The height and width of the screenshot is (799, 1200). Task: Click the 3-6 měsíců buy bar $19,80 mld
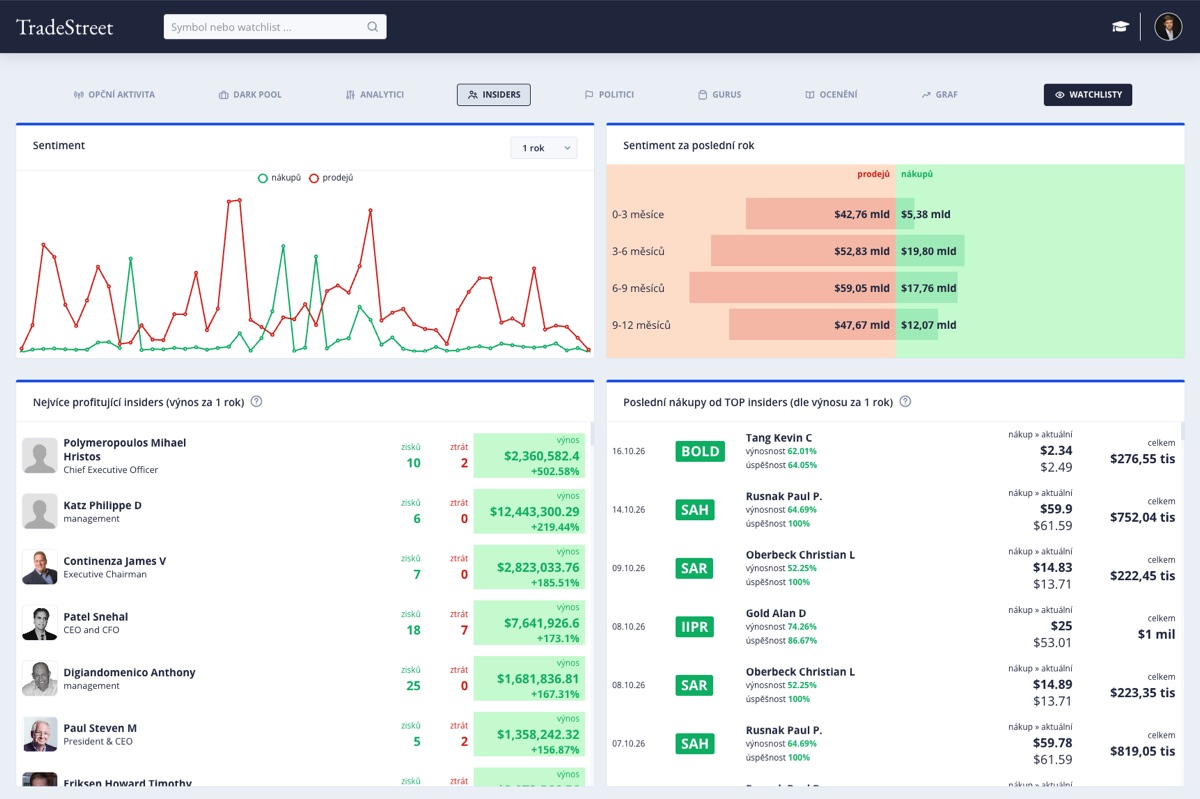pos(930,251)
